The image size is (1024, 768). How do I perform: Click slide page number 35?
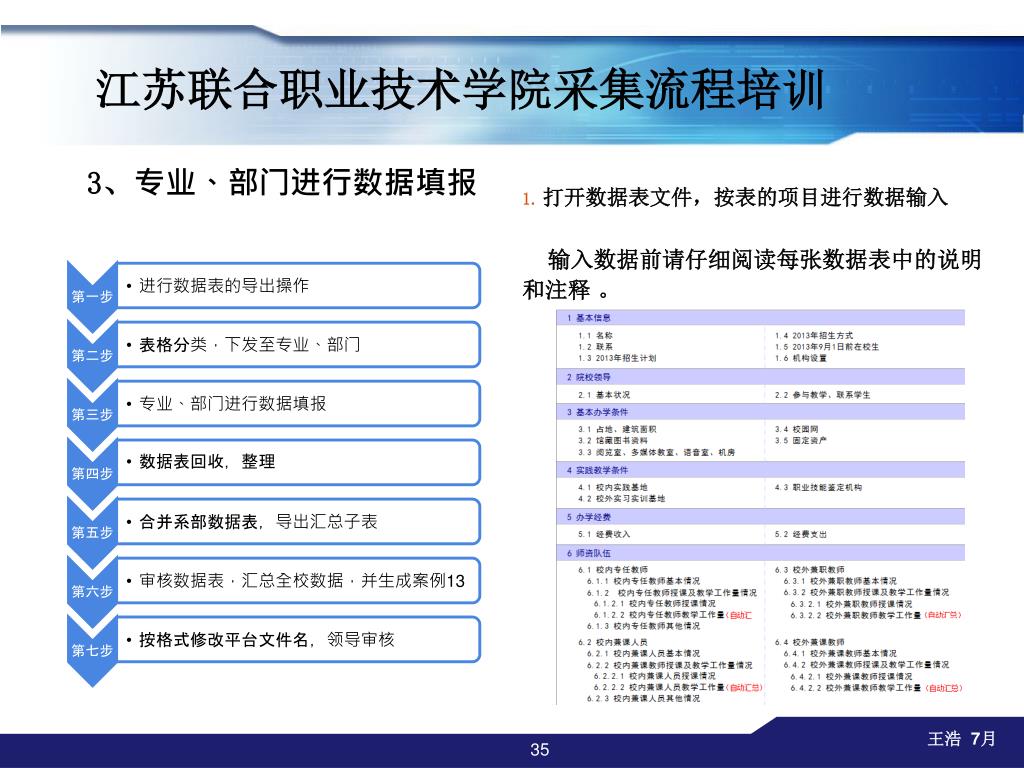pos(539,750)
